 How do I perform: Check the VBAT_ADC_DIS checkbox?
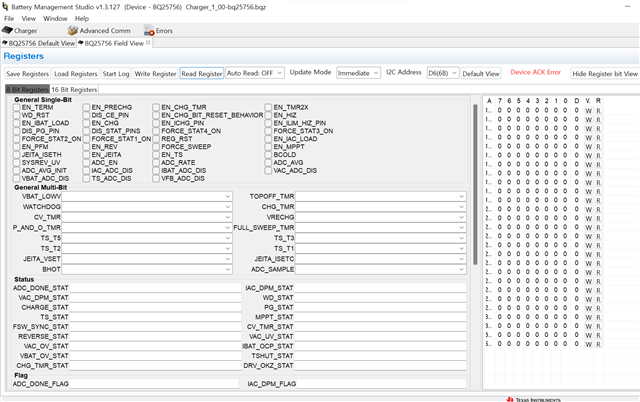[x=16, y=179]
